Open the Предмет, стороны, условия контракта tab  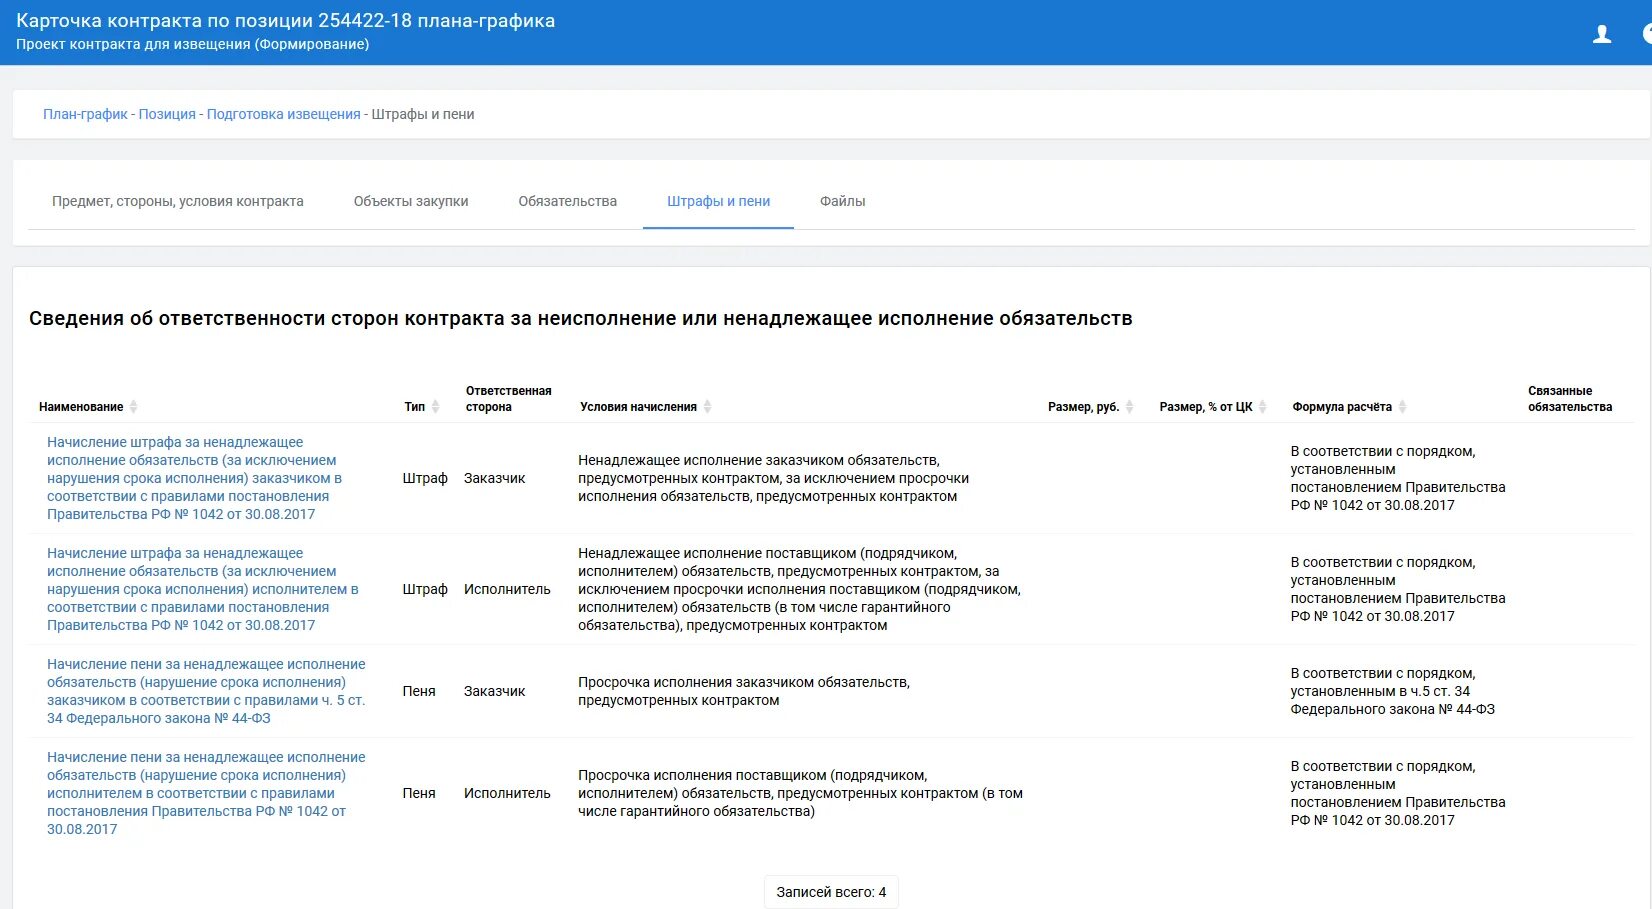tap(178, 201)
